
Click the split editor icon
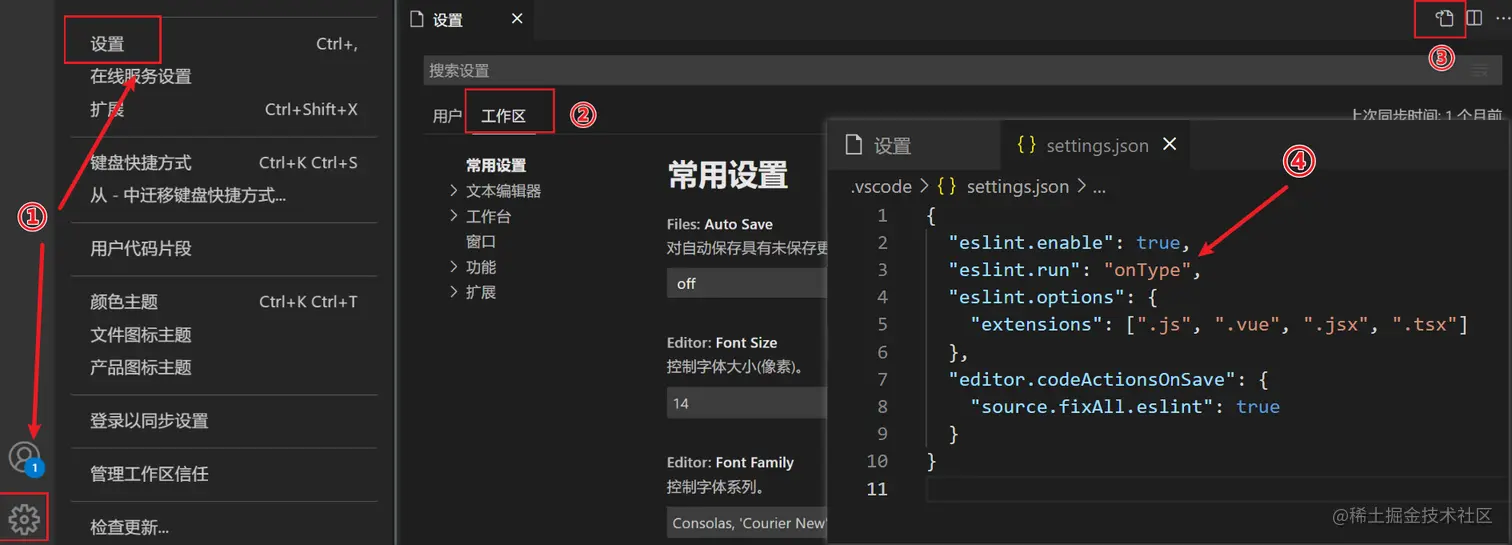1474,18
